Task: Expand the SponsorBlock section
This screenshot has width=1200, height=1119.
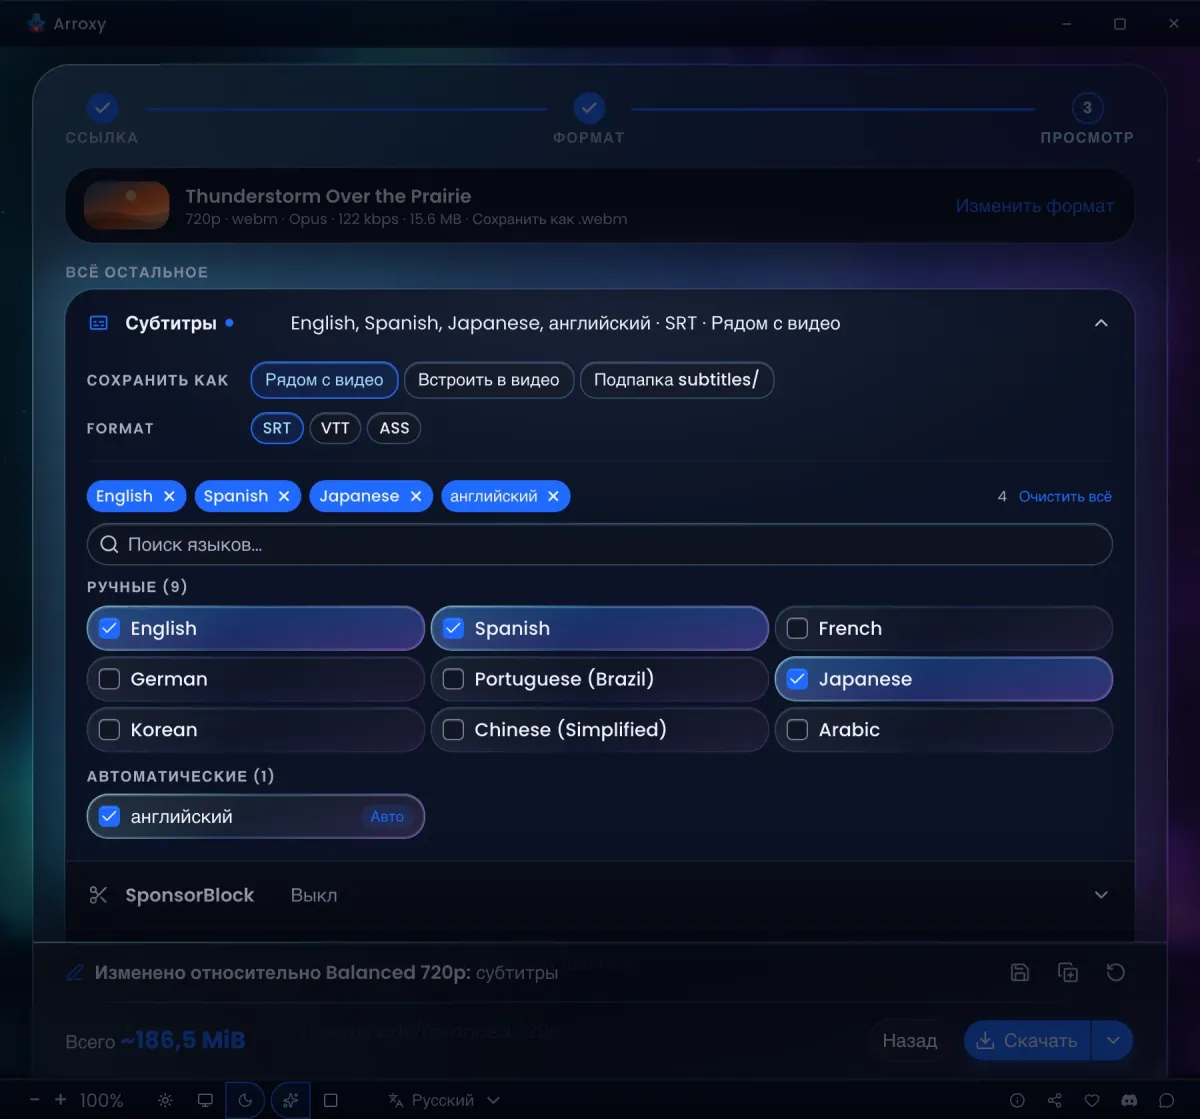Action: (x=600, y=895)
